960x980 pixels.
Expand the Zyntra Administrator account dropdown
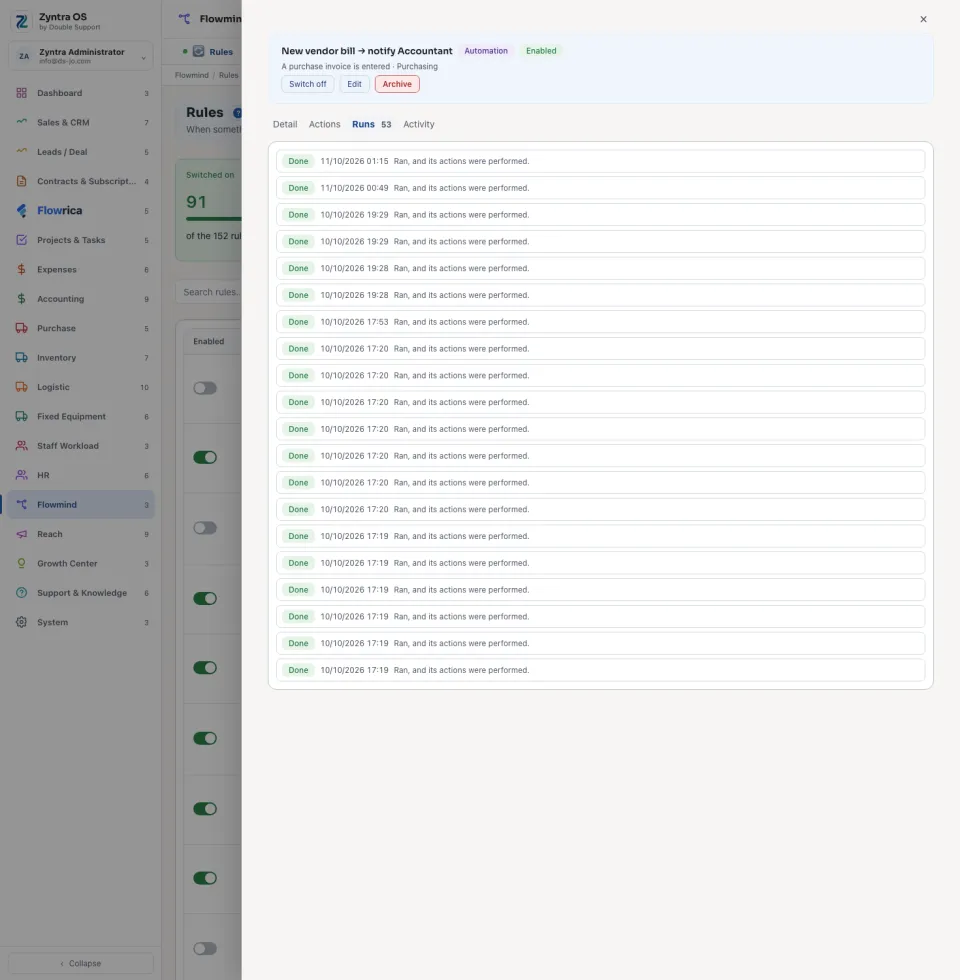point(143,57)
